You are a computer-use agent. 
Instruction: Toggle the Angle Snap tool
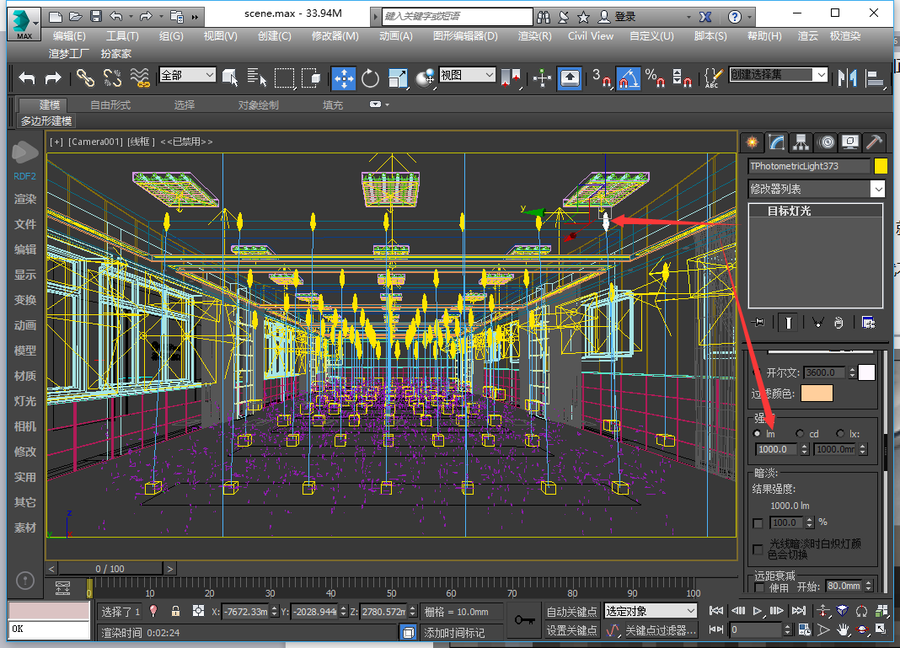point(629,78)
